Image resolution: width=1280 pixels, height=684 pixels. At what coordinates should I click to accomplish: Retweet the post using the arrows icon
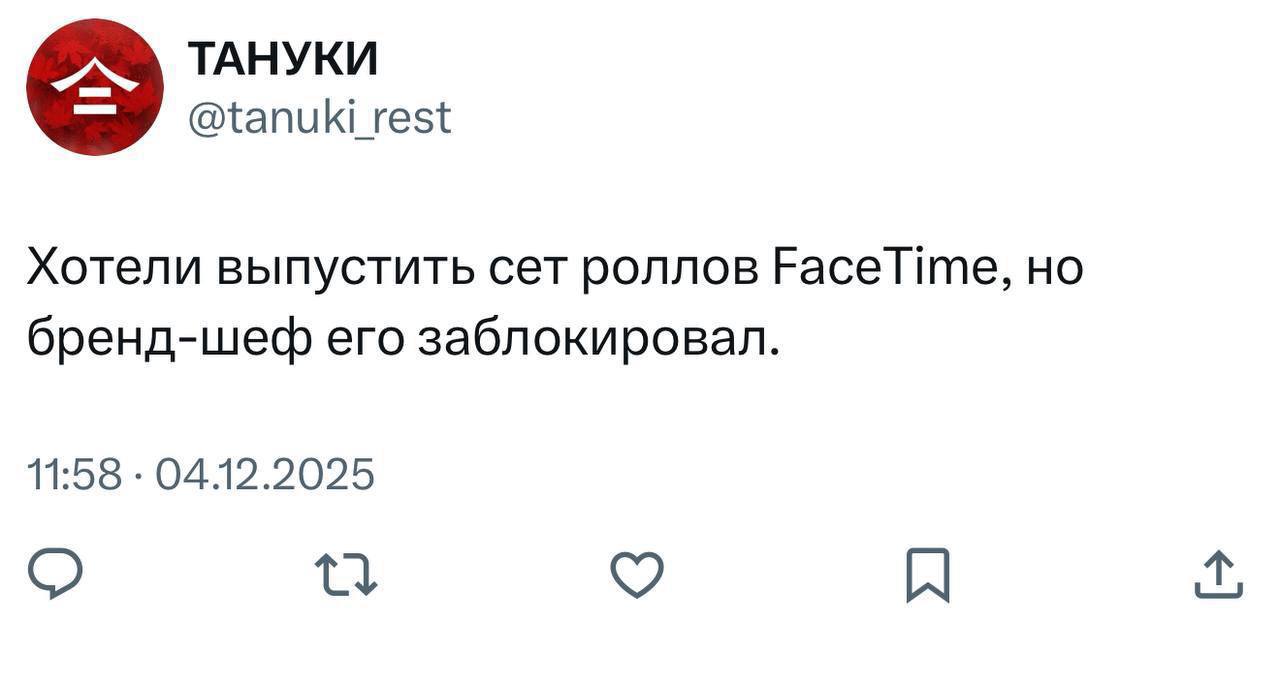[x=346, y=577]
